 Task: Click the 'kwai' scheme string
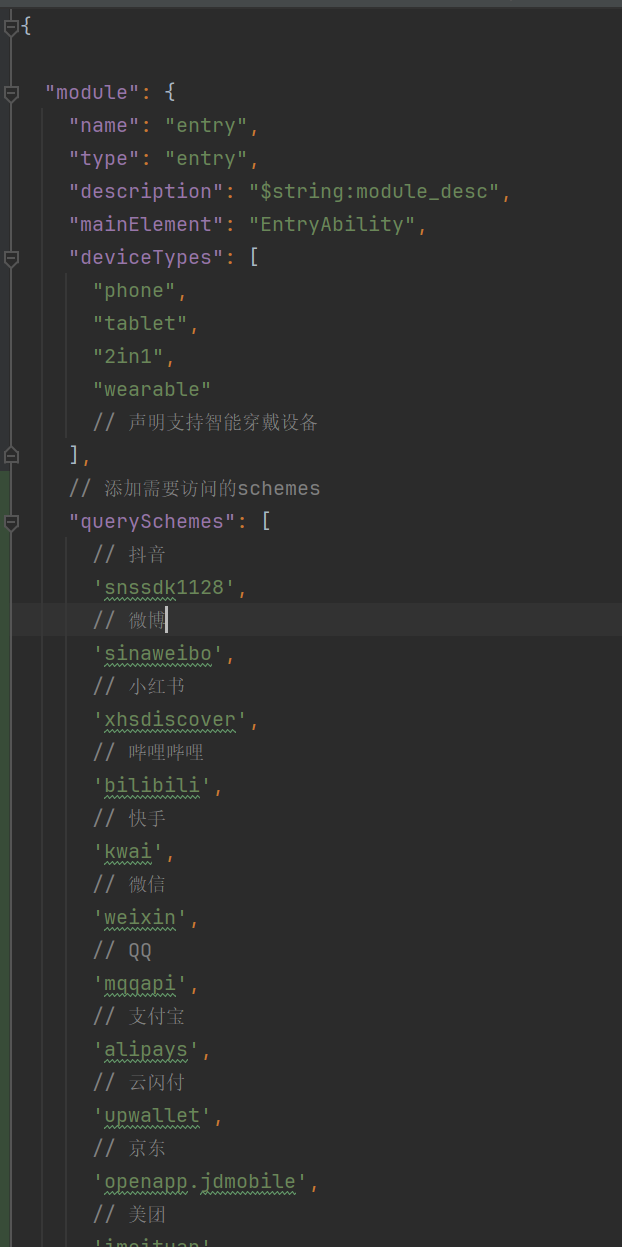[x=128, y=852]
